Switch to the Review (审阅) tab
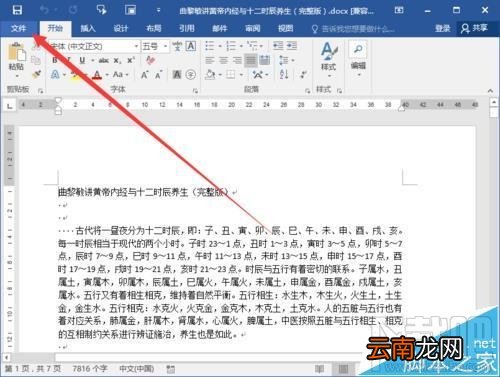The width and height of the screenshot is (500, 377). [253, 28]
